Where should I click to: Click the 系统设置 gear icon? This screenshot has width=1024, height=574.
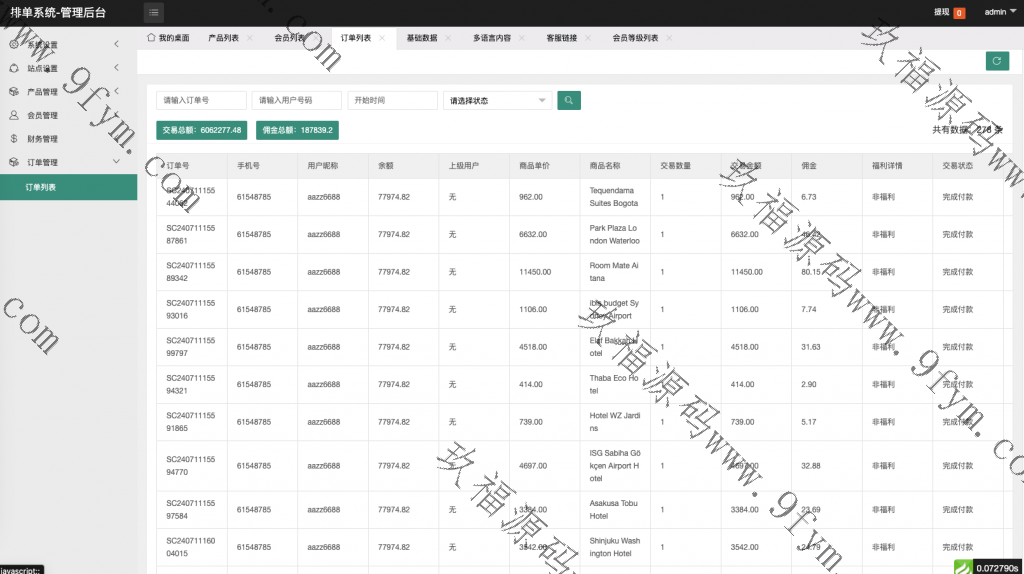pos(14,45)
